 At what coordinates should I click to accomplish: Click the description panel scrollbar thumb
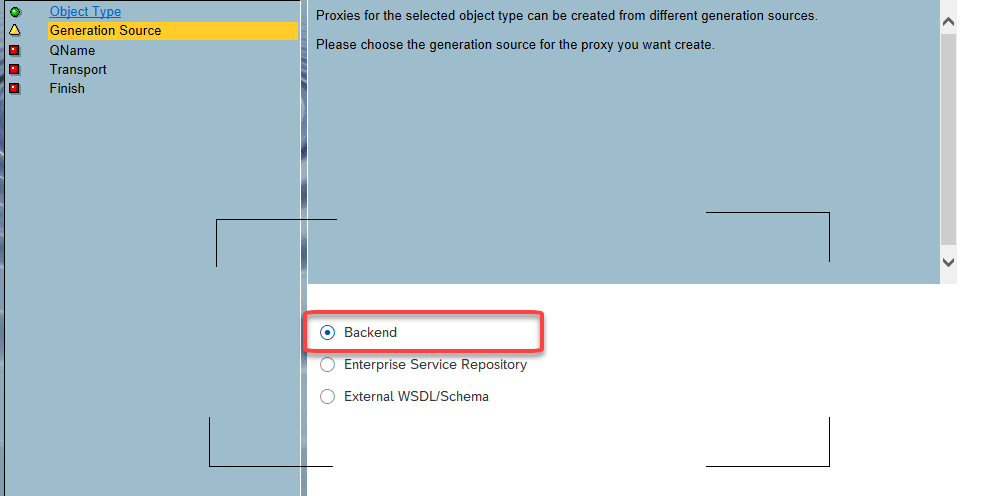948,138
